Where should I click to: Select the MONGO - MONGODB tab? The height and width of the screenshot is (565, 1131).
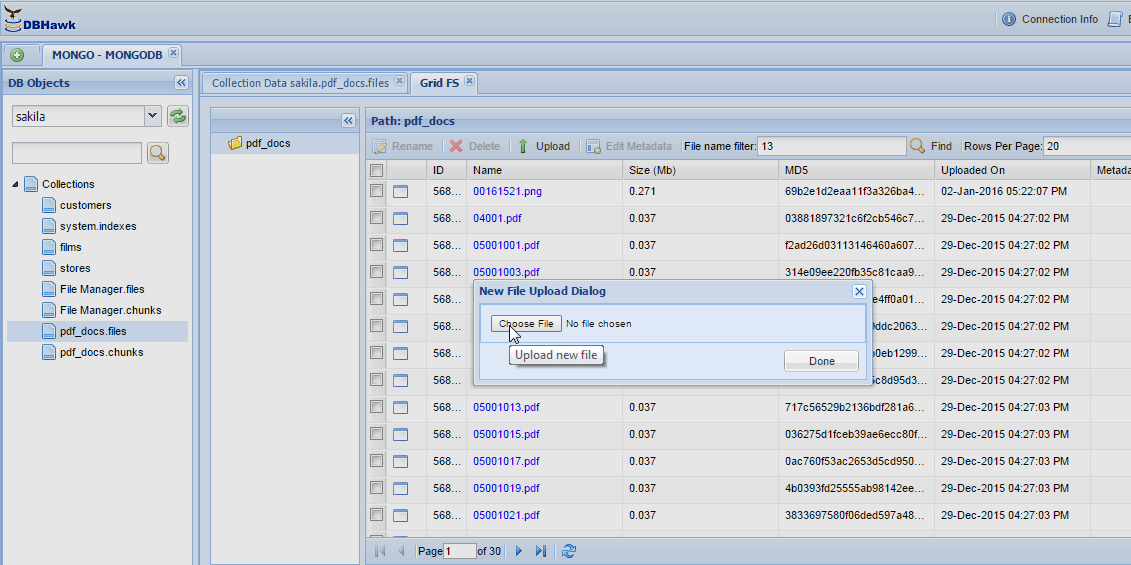(x=107, y=56)
